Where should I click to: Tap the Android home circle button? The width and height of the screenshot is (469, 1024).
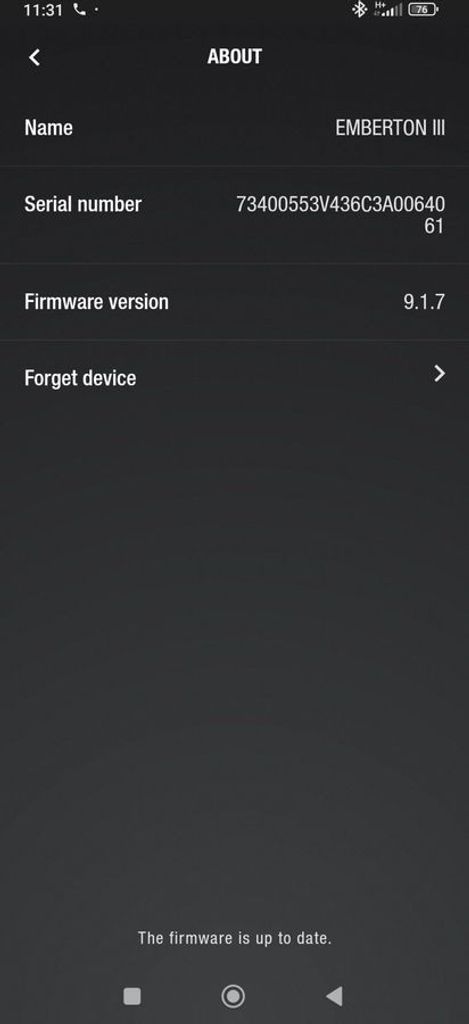tap(233, 996)
